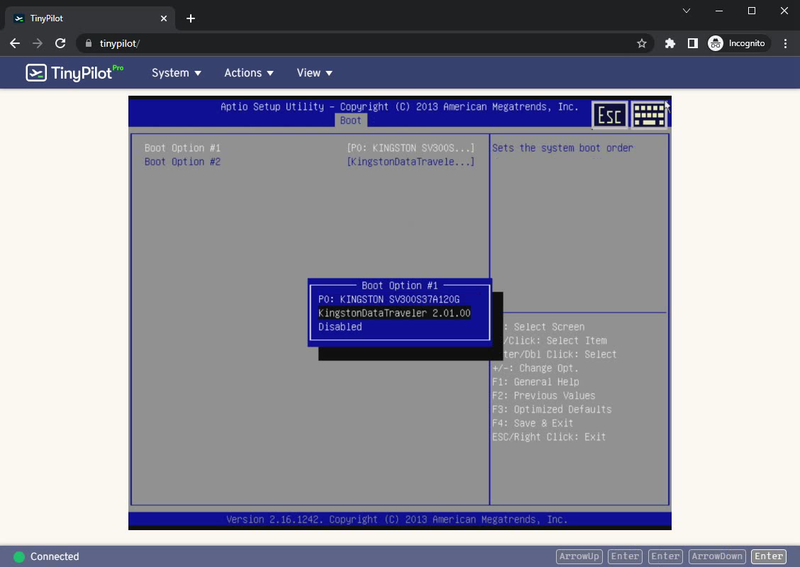
Task: Click the Version 2.16.1242 footer text
Action: 396,520
